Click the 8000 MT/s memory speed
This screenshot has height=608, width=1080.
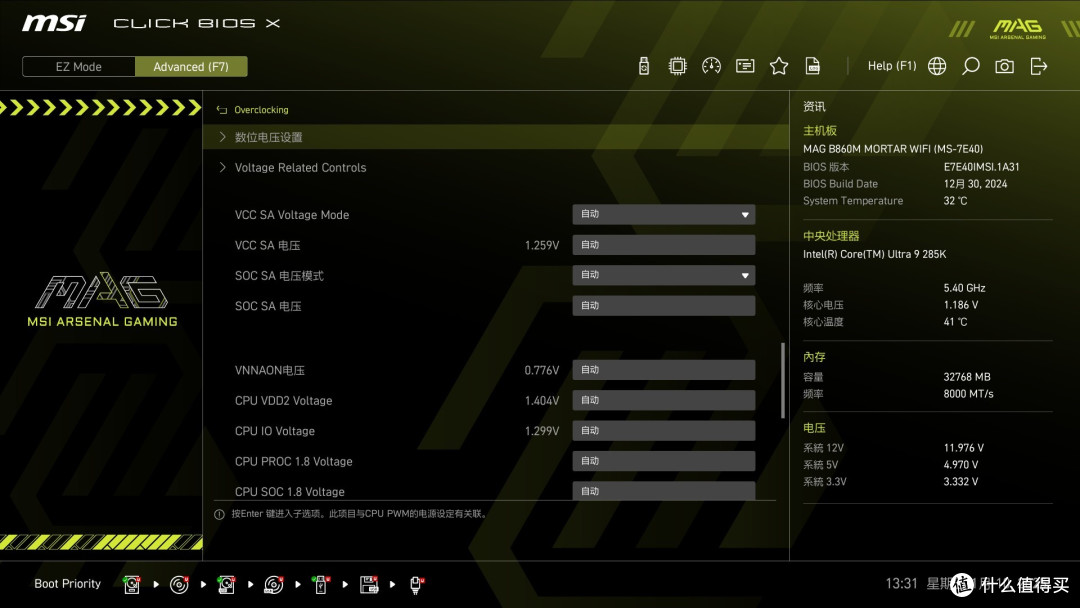[968, 394]
